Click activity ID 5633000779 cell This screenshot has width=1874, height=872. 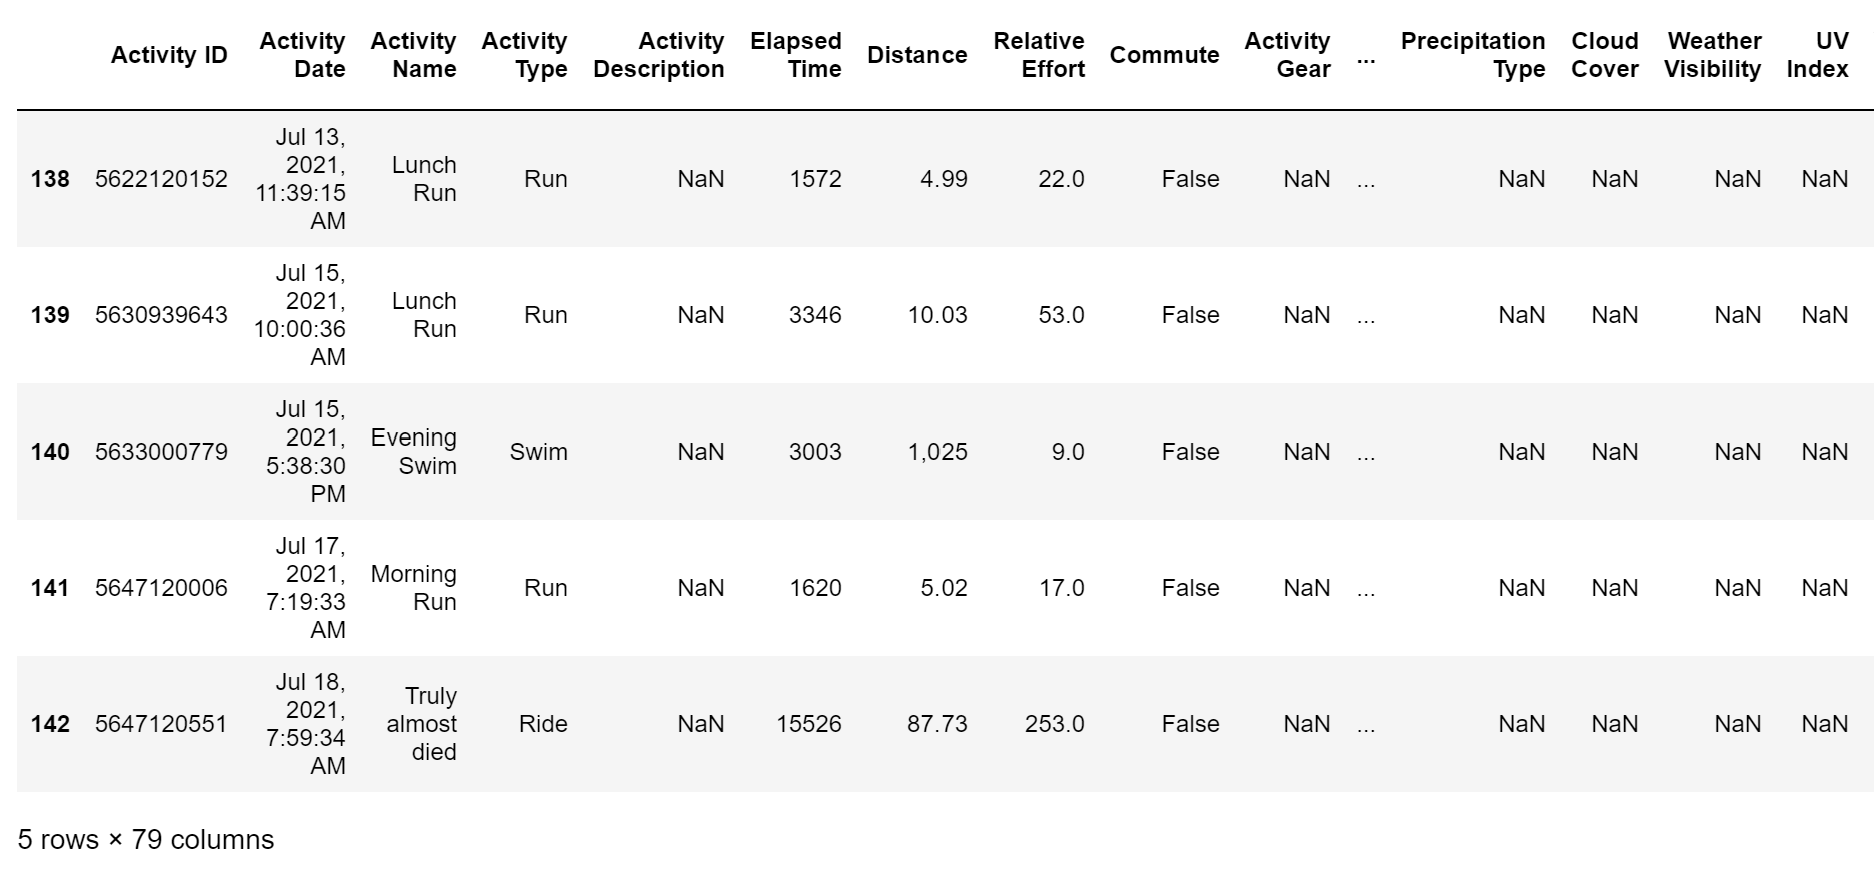(x=161, y=452)
